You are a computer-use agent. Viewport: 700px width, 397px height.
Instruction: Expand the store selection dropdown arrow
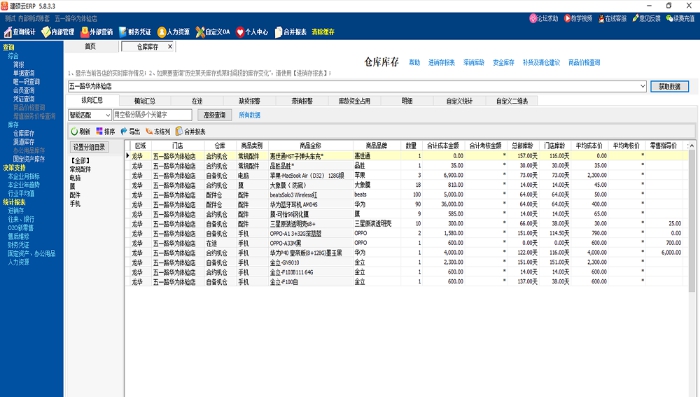point(642,86)
